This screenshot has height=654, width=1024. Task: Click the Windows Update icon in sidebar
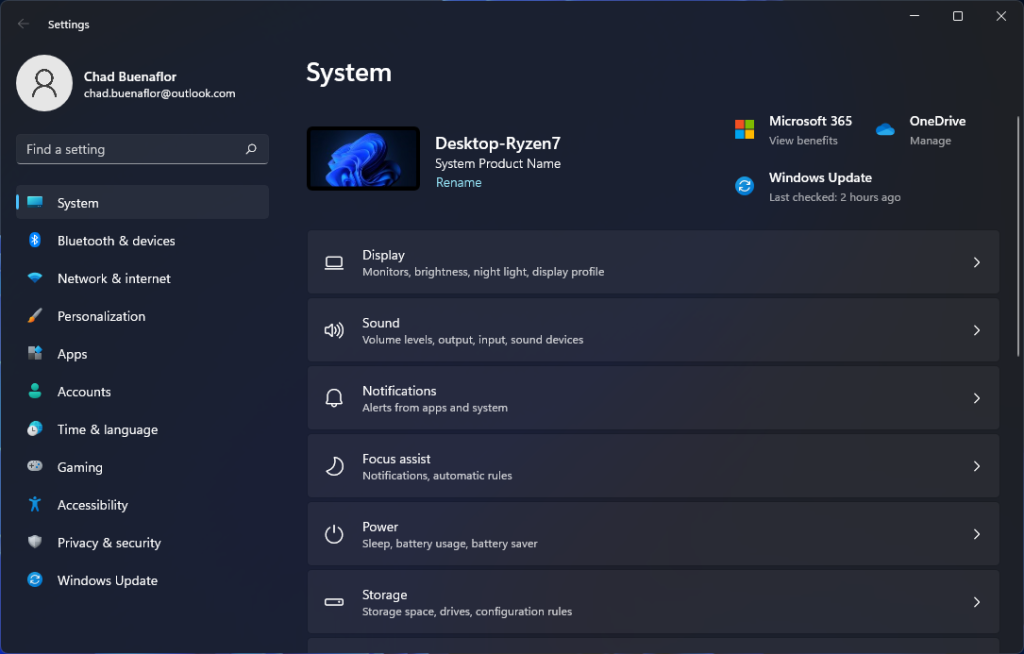coord(35,580)
